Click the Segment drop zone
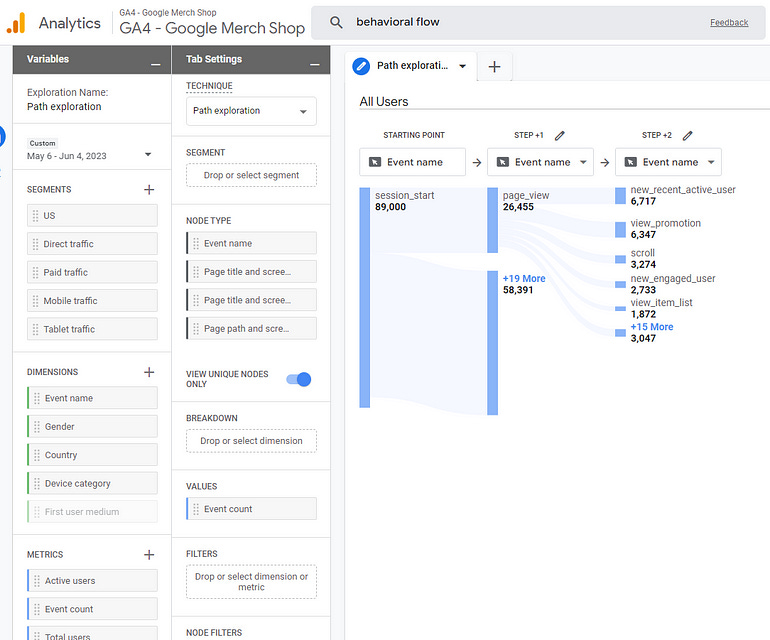The image size is (770, 640). click(251, 175)
